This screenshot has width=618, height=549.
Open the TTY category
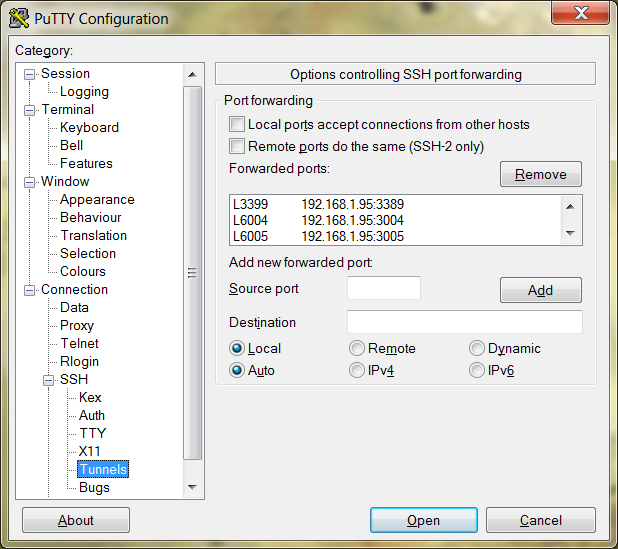click(93, 433)
